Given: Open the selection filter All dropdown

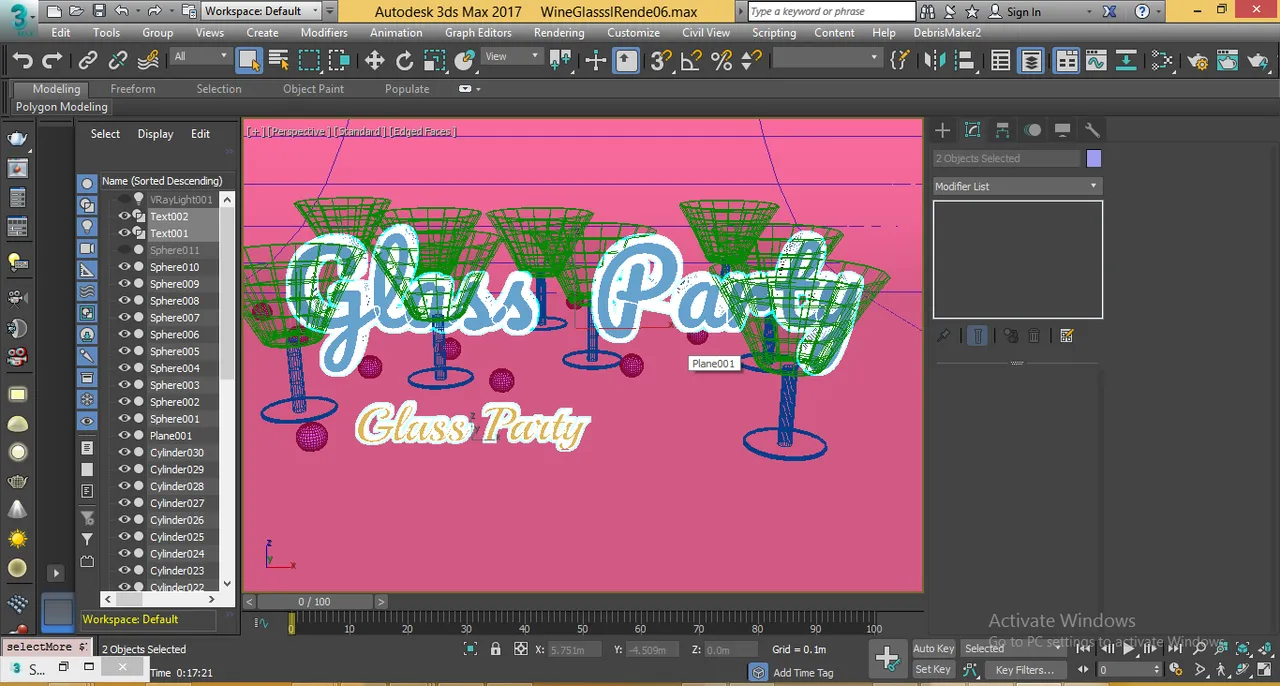Looking at the screenshot, I should 200,57.
